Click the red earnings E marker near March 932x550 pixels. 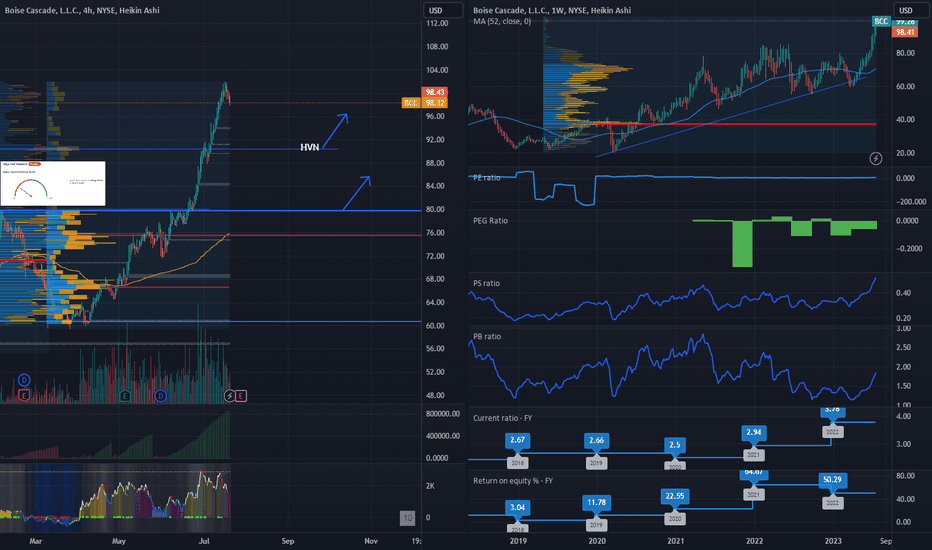[x=24, y=395]
